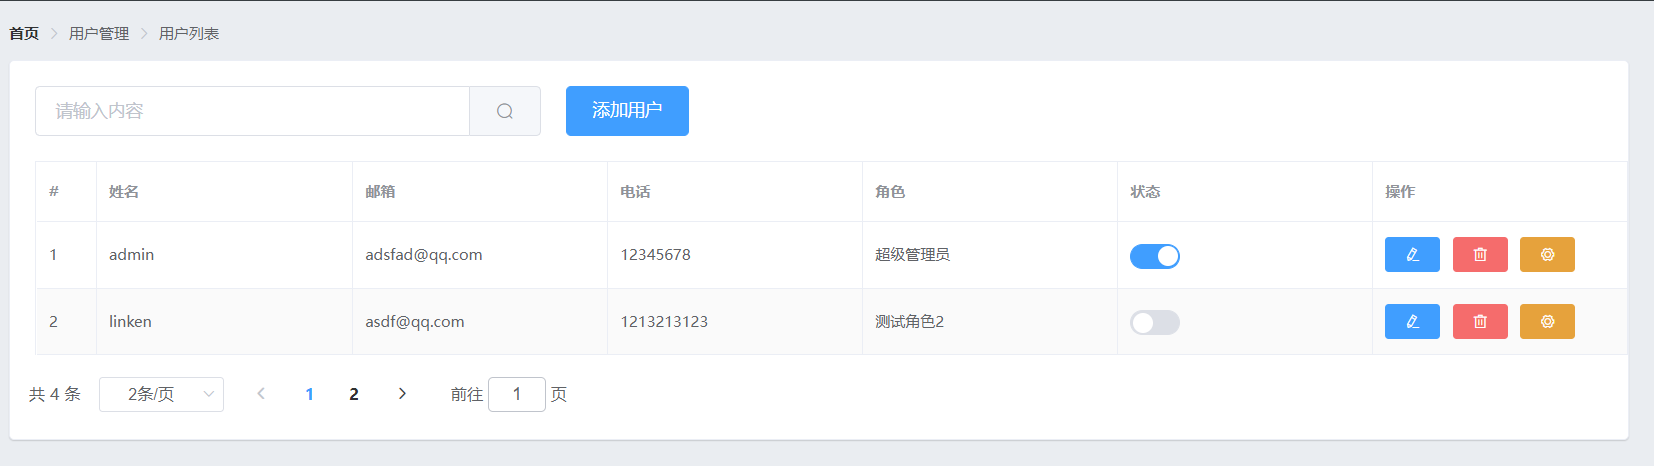This screenshot has width=1654, height=466.
Task: Click the search magnifier icon button
Action: click(x=505, y=111)
